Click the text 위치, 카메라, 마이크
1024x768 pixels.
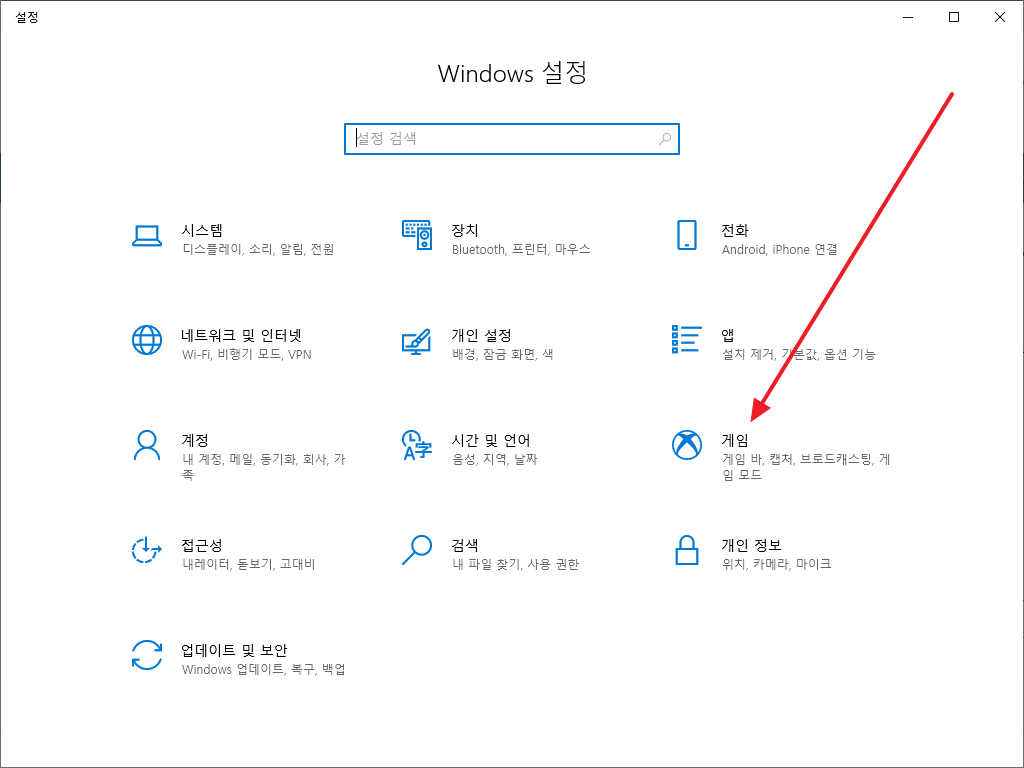[x=776, y=564]
